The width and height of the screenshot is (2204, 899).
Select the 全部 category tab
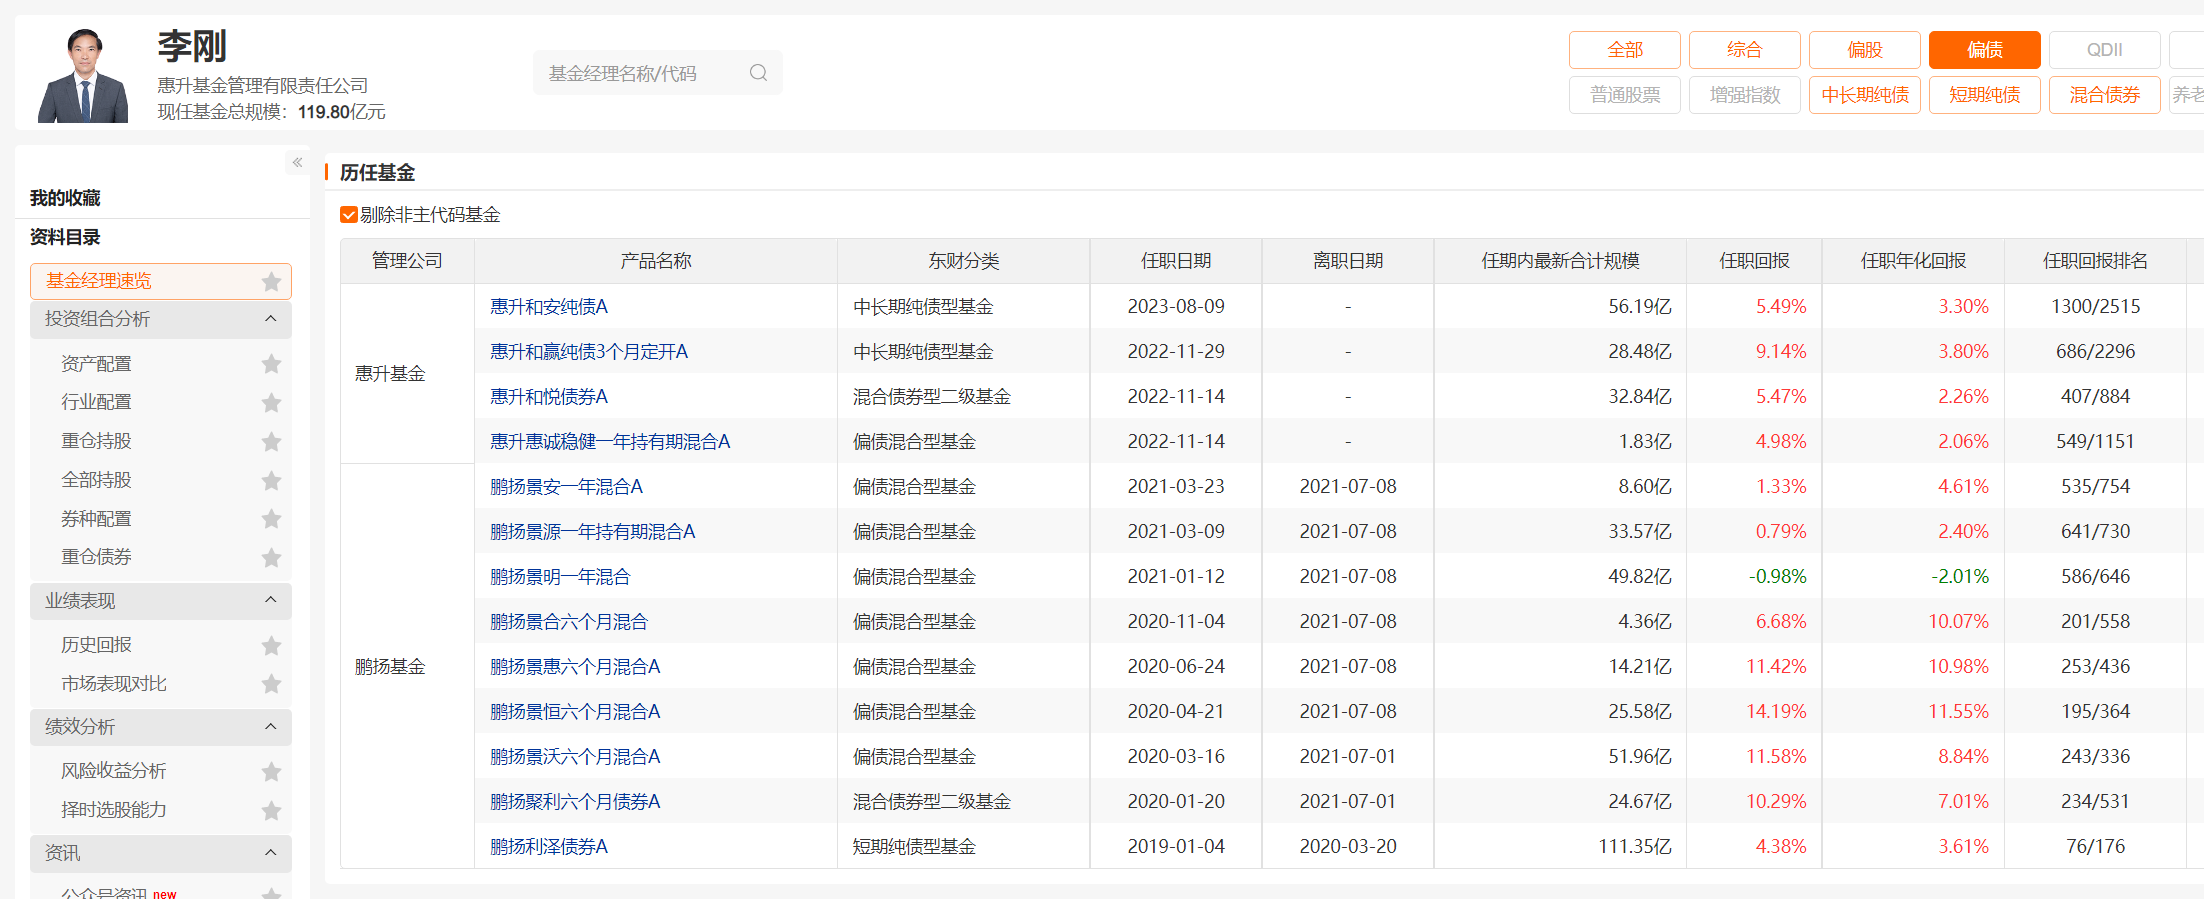1624,50
